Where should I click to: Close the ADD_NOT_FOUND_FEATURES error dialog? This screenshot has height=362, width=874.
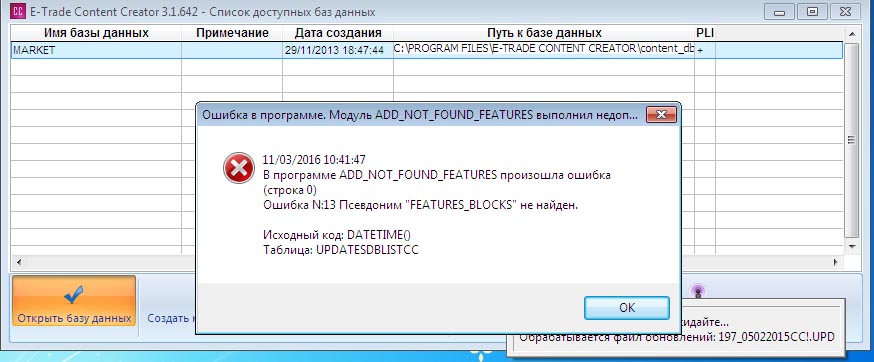(x=661, y=115)
